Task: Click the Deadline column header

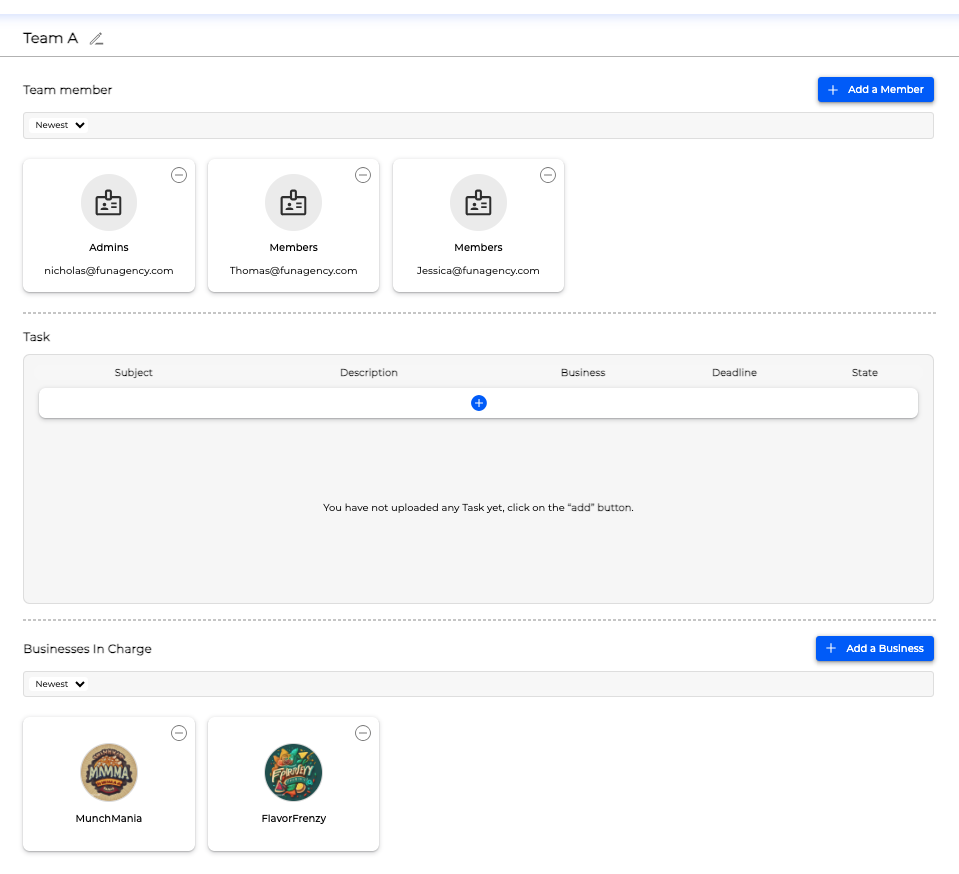Action: coord(734,373)
